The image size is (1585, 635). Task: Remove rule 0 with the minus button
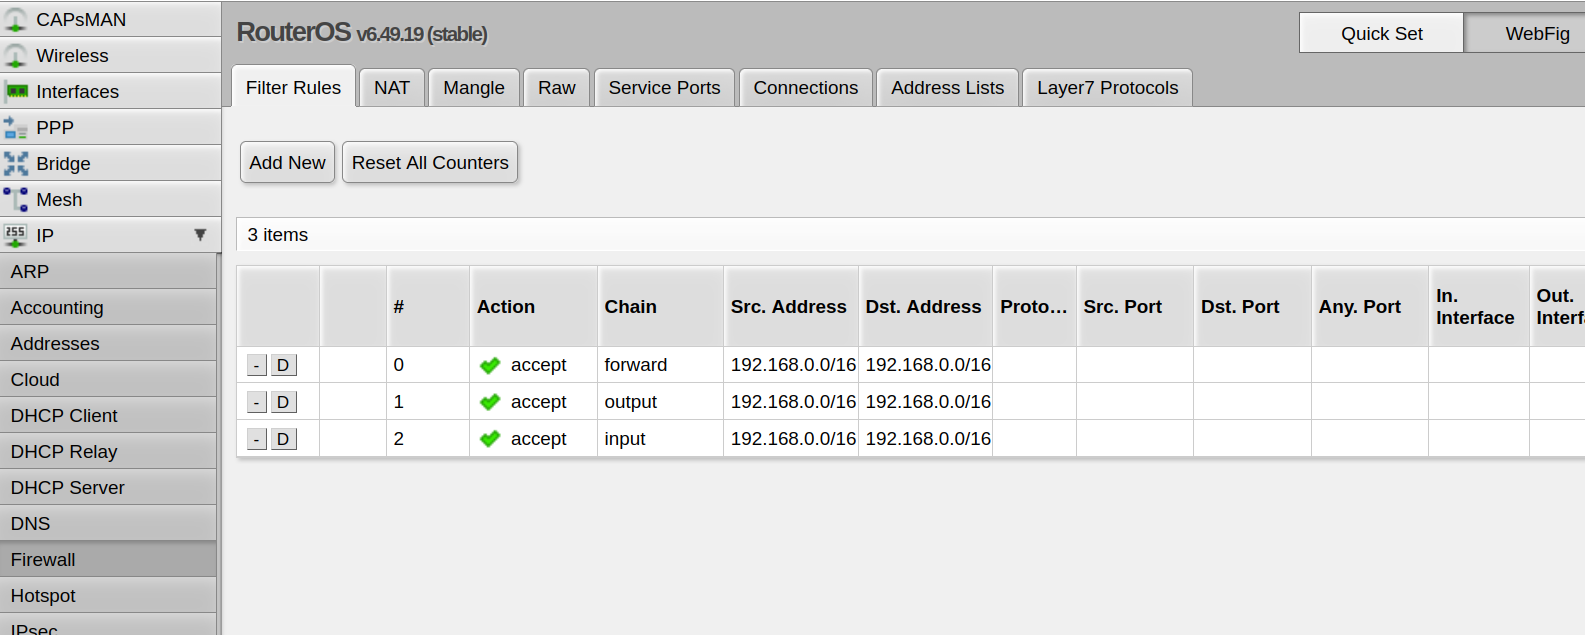(257, 365)
